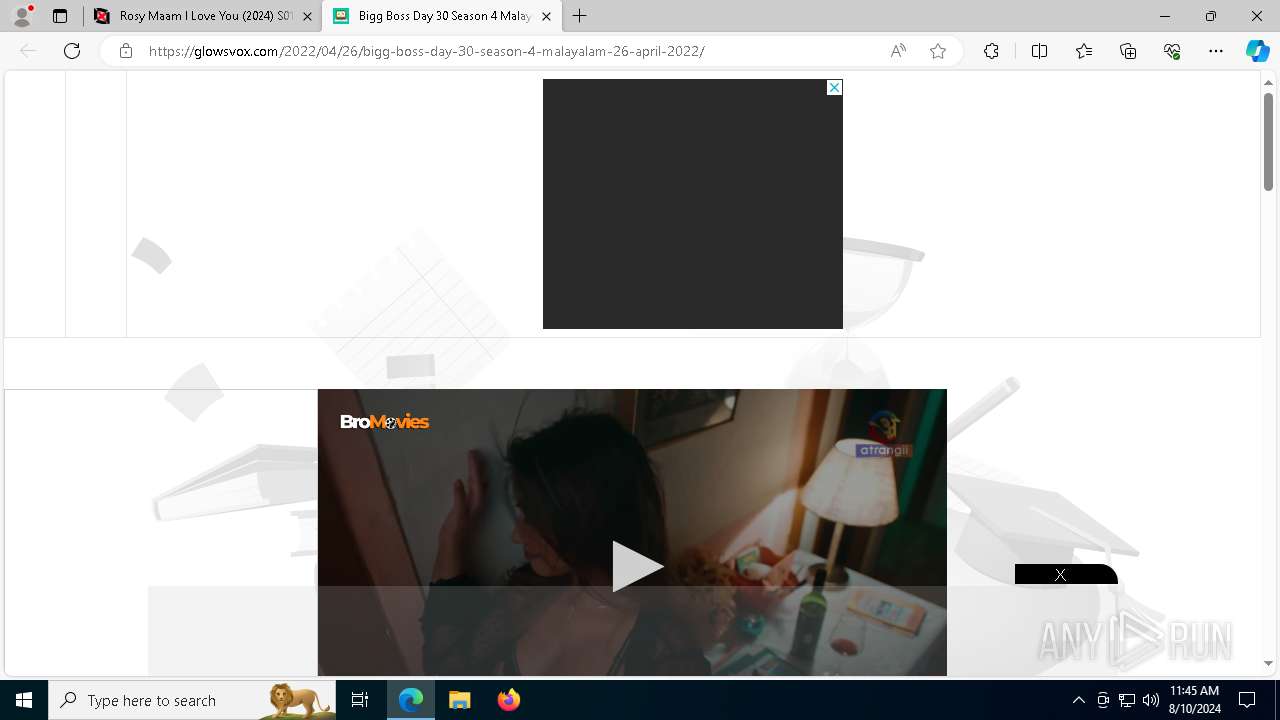Open a new browser tab

pos(579,16)
